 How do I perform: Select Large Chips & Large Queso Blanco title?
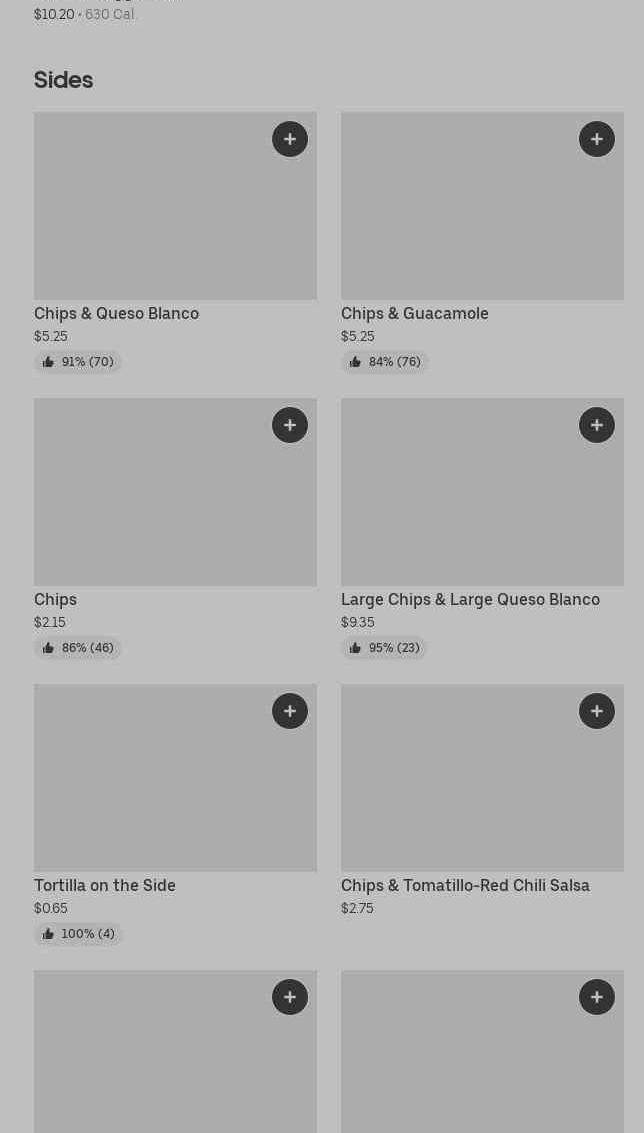(x=470, y=600)
